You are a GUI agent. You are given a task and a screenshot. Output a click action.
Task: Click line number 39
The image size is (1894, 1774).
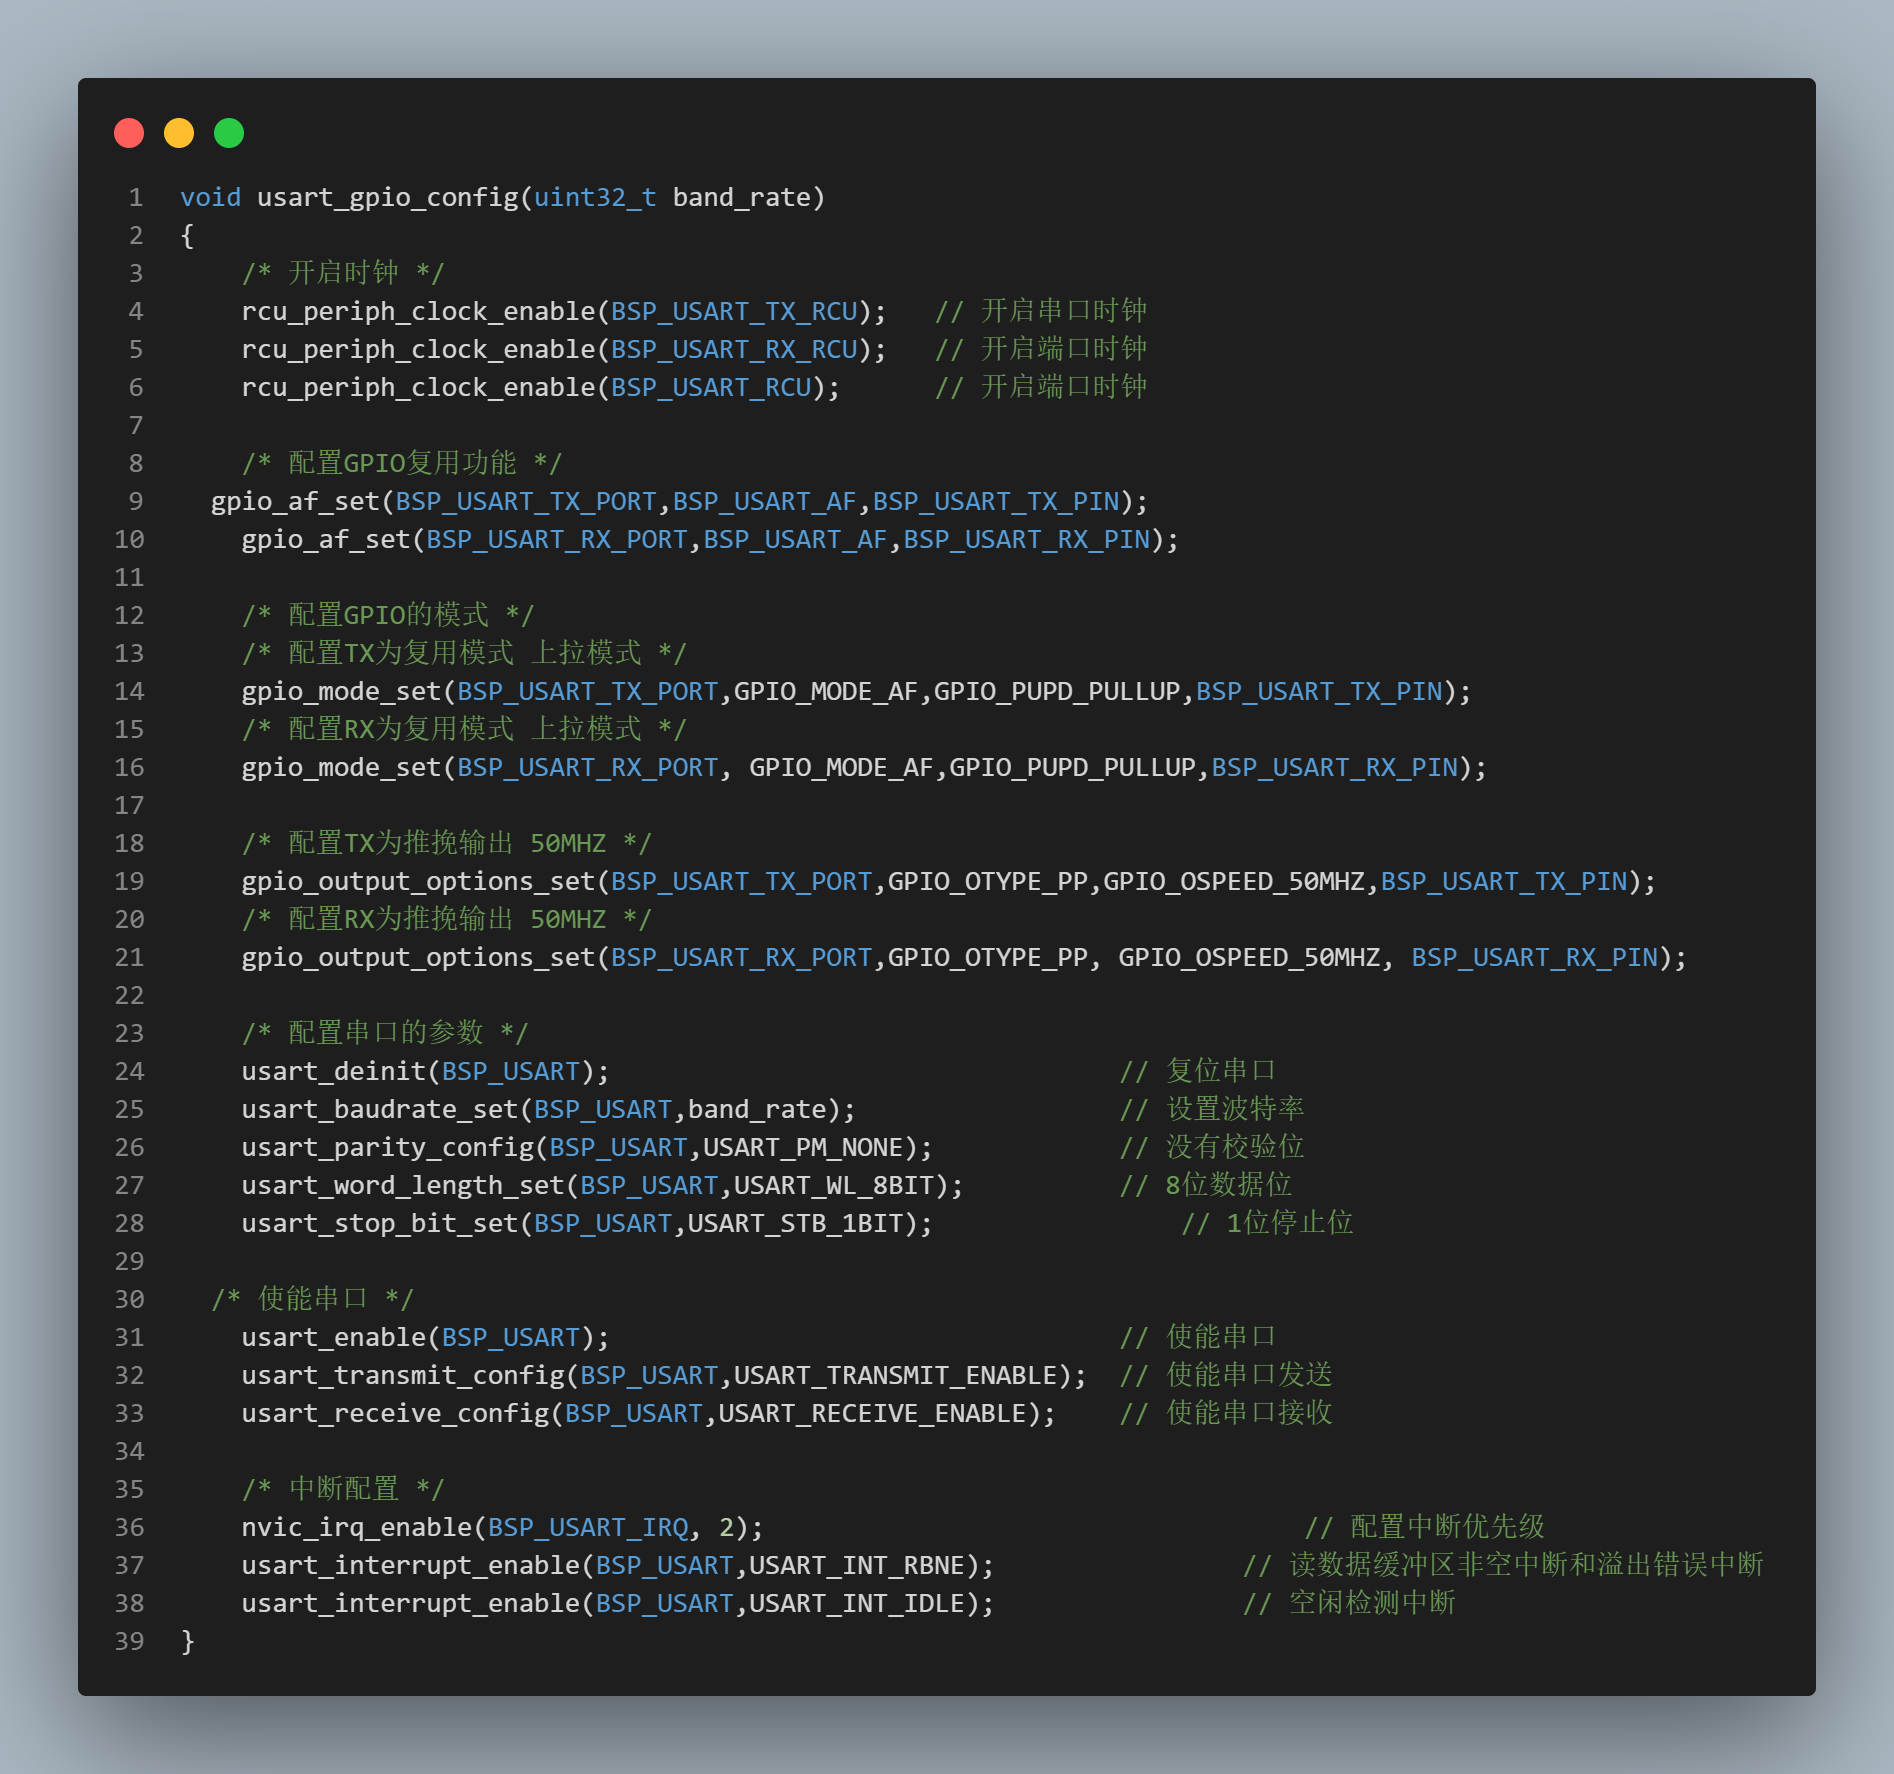pyautogui.click(x=130, y=1642)
